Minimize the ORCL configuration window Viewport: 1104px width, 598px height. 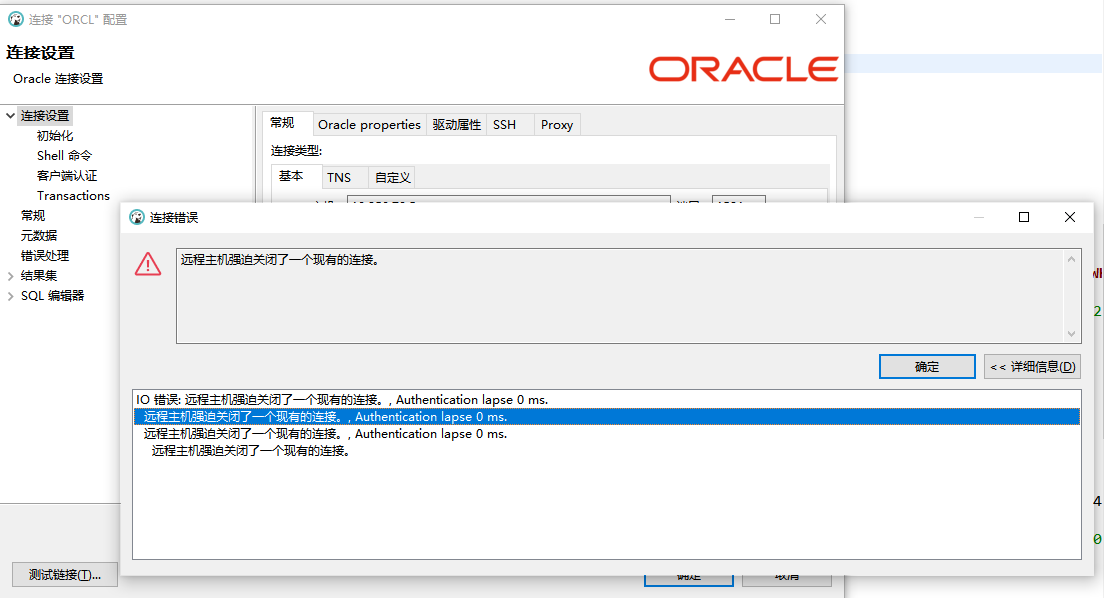coord(730,19)
